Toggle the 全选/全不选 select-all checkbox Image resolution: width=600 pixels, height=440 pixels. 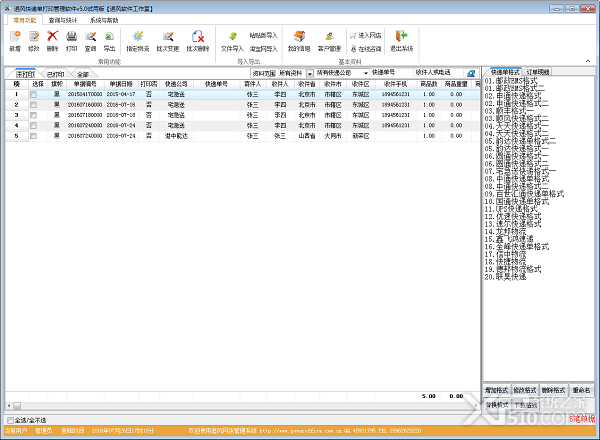10,420
